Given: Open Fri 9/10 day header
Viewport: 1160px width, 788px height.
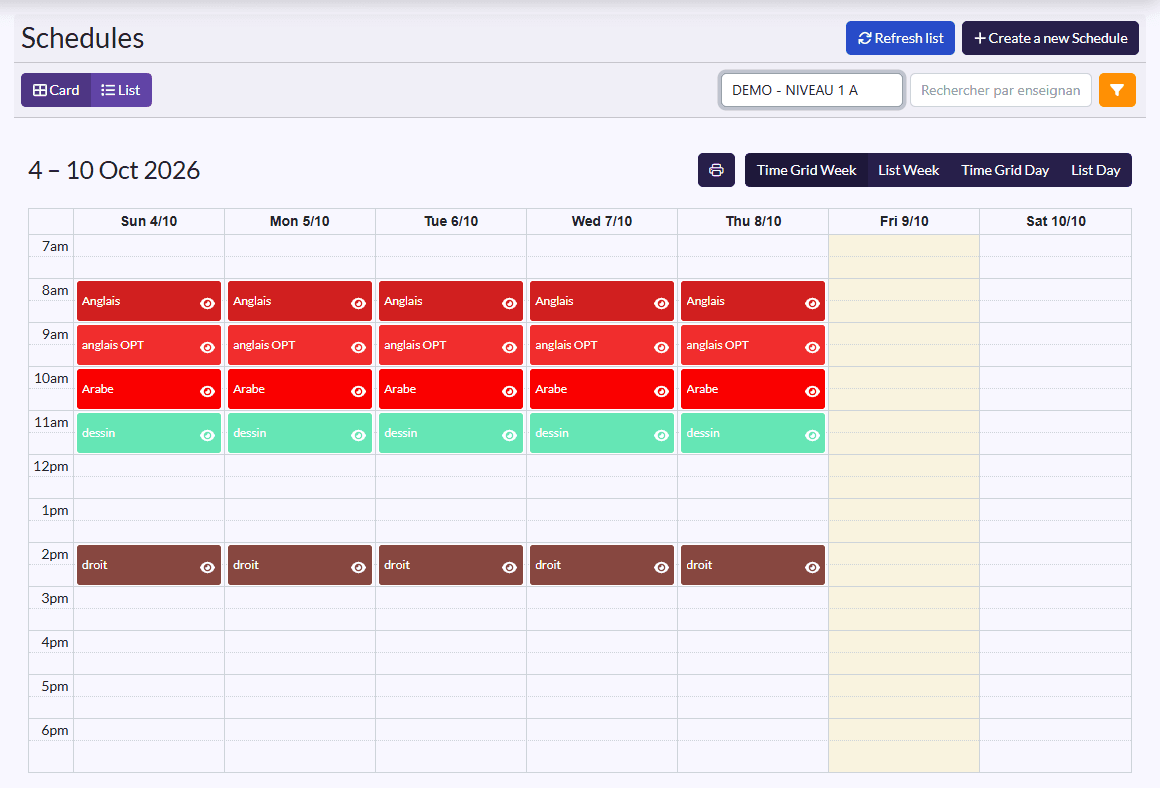Looking at the screenshot, I should (x=904, y=221).
